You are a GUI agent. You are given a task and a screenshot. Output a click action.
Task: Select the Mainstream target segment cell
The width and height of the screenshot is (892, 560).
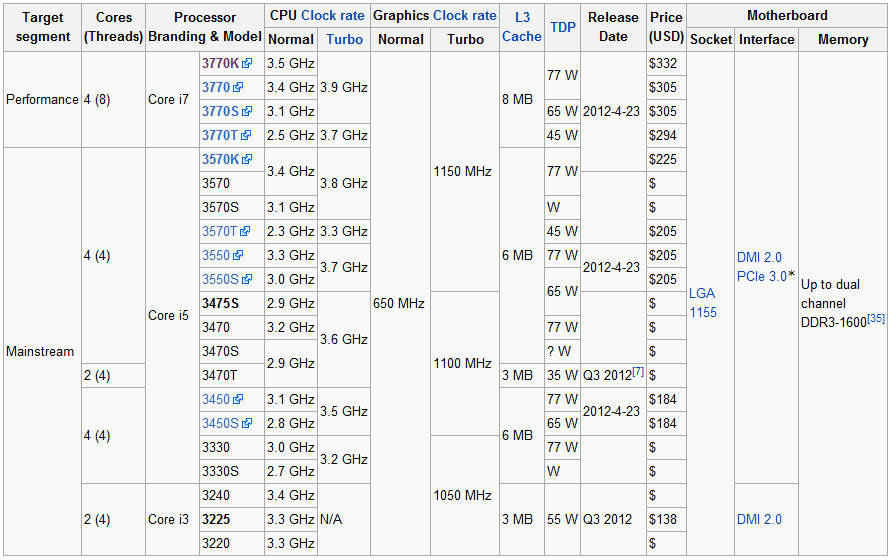[43, 351]
